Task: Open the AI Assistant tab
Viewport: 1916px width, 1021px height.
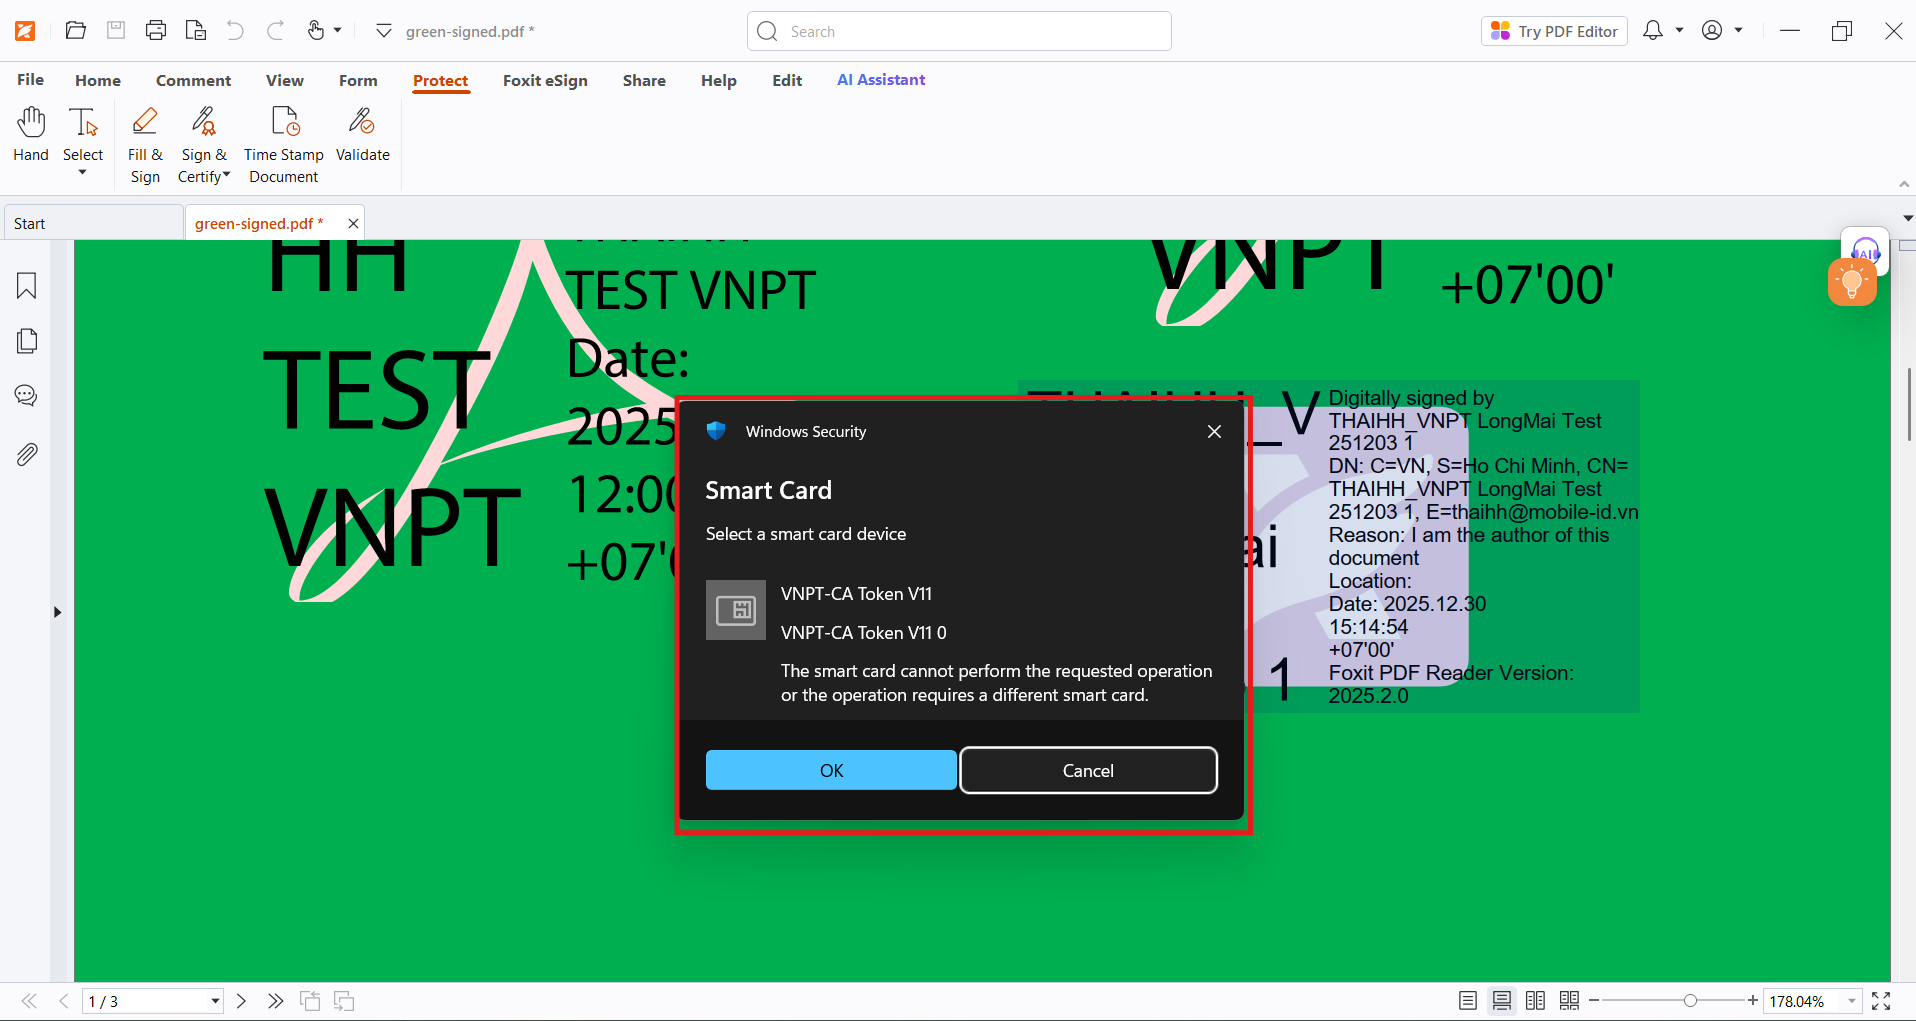Action: (881, 80)
